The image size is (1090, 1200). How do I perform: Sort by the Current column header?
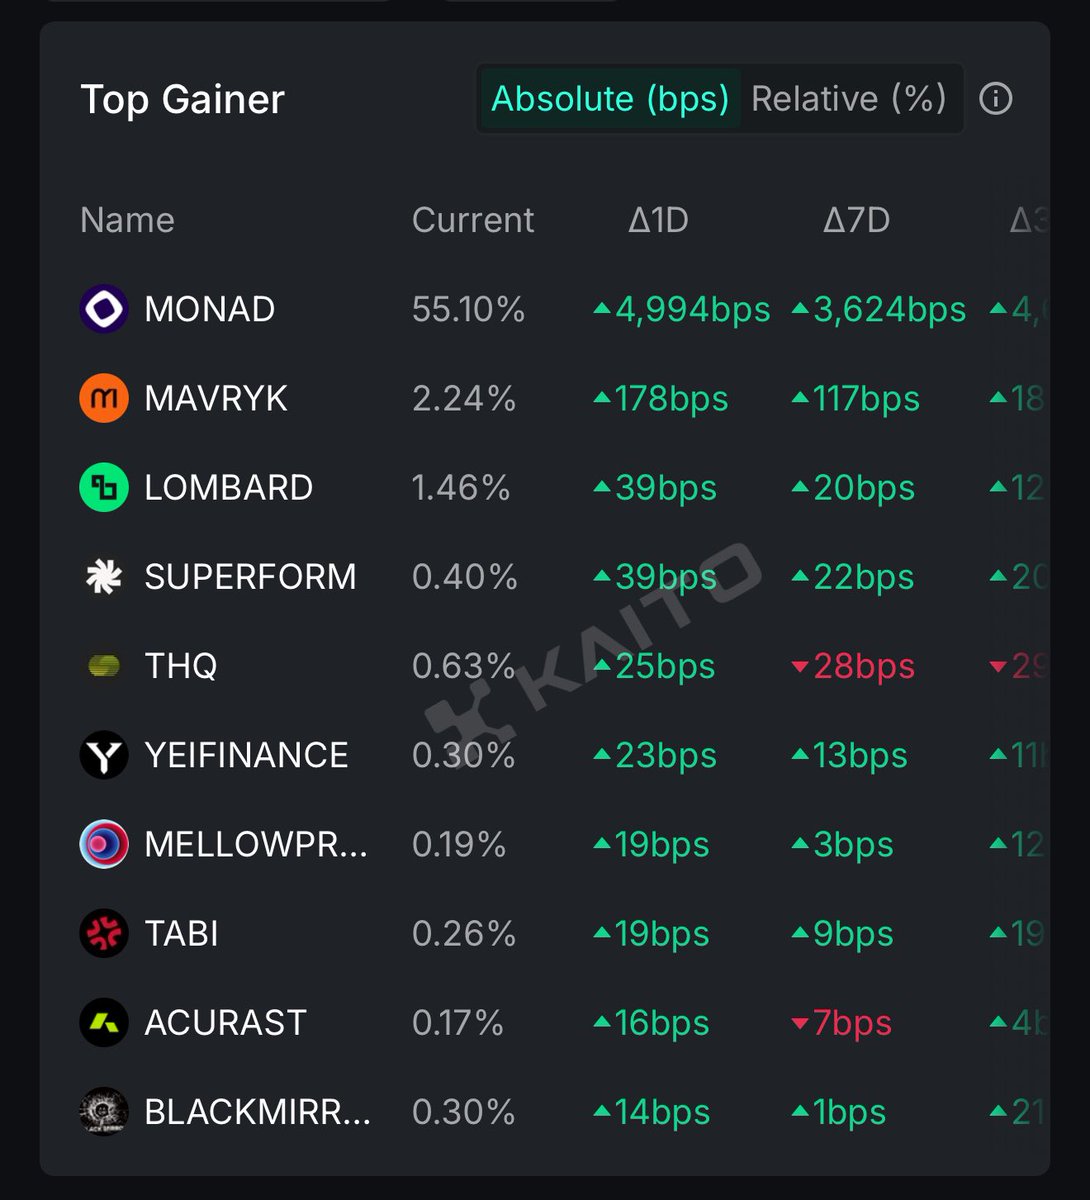coord(473,220)
